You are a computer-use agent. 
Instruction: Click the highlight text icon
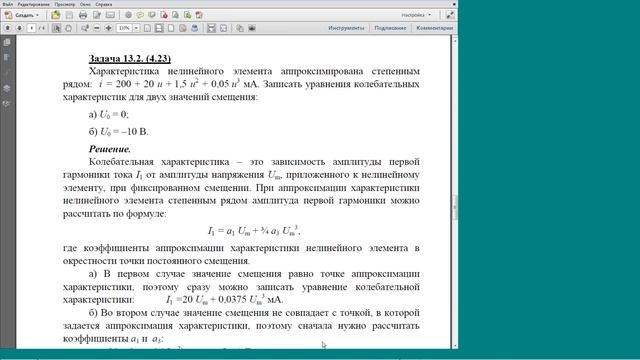152,15
